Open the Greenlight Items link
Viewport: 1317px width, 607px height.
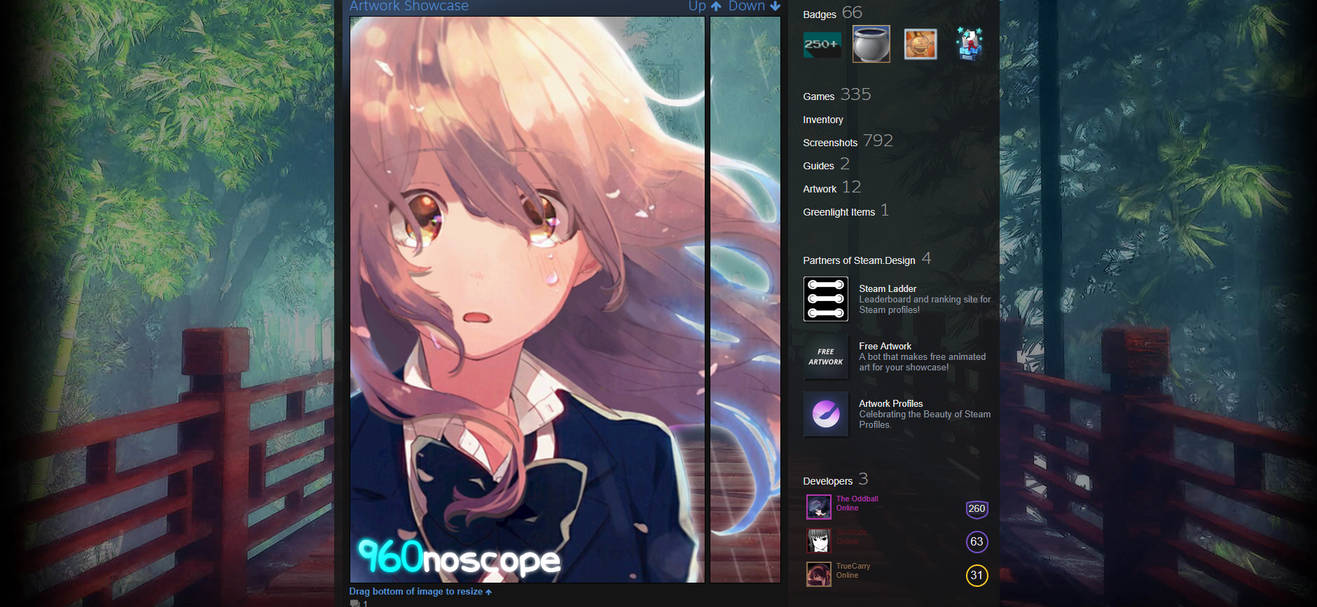[839, 212]
